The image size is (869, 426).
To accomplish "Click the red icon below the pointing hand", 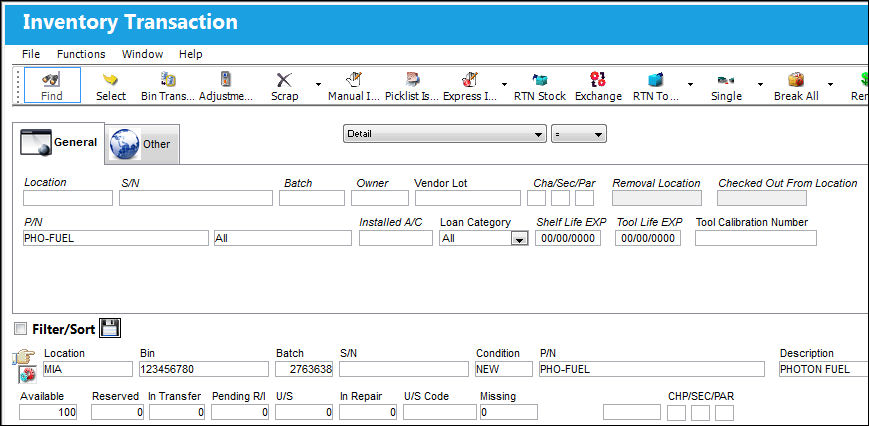I will pos(27,374).
